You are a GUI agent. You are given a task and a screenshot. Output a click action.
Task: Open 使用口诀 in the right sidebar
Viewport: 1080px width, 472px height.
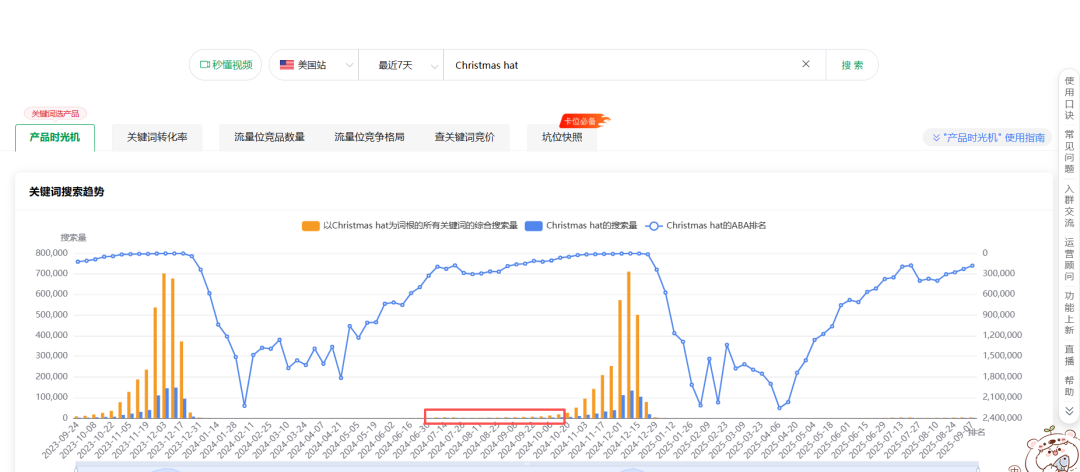1069,98
